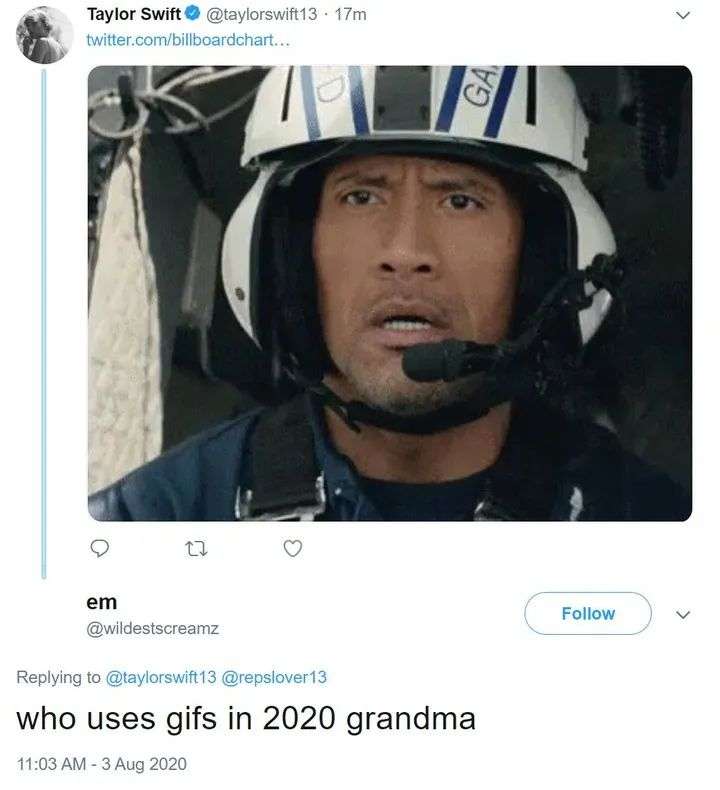Open @repslover13 mention link
Image resolution: width=720 pixels, height=790 pixels.
pyautogui.click(x=274, y=677)
